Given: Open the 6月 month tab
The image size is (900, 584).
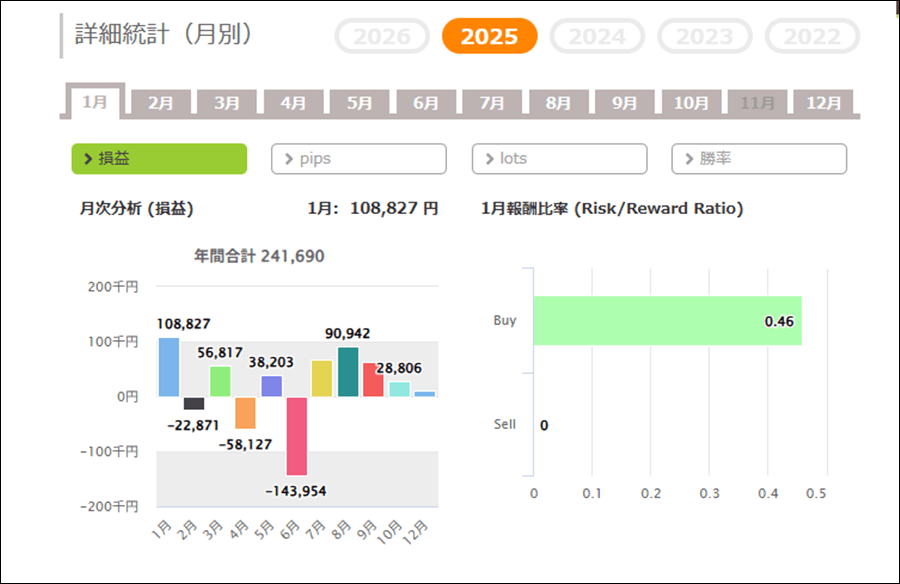Looking at the screenshot, I should click(426, 103).
